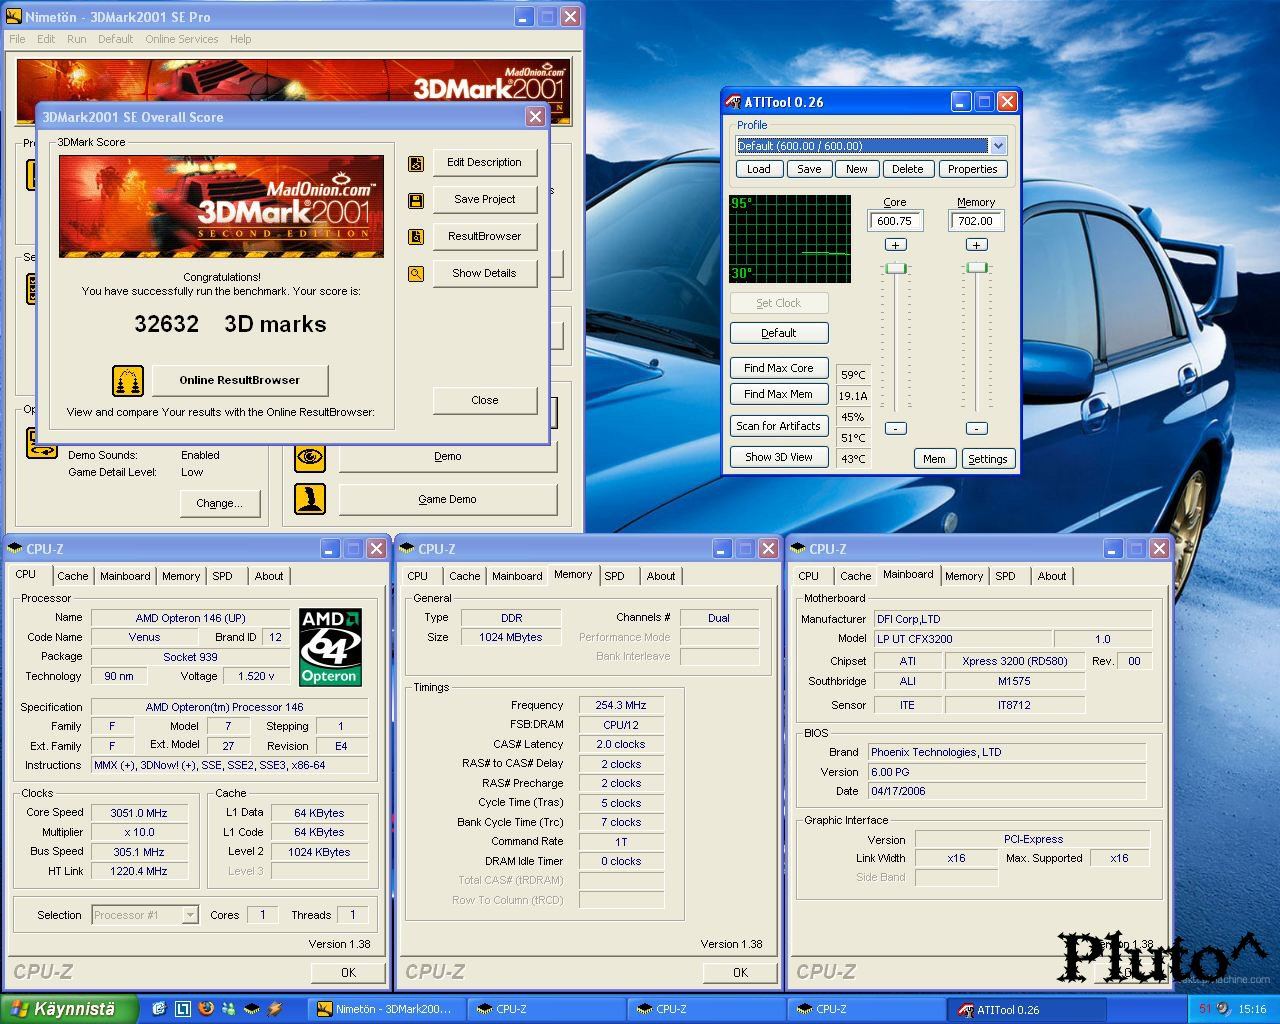Click the Windows flag on the Käynnistä button
Screen dimensions: 1280x1024
pos(19,1009)
